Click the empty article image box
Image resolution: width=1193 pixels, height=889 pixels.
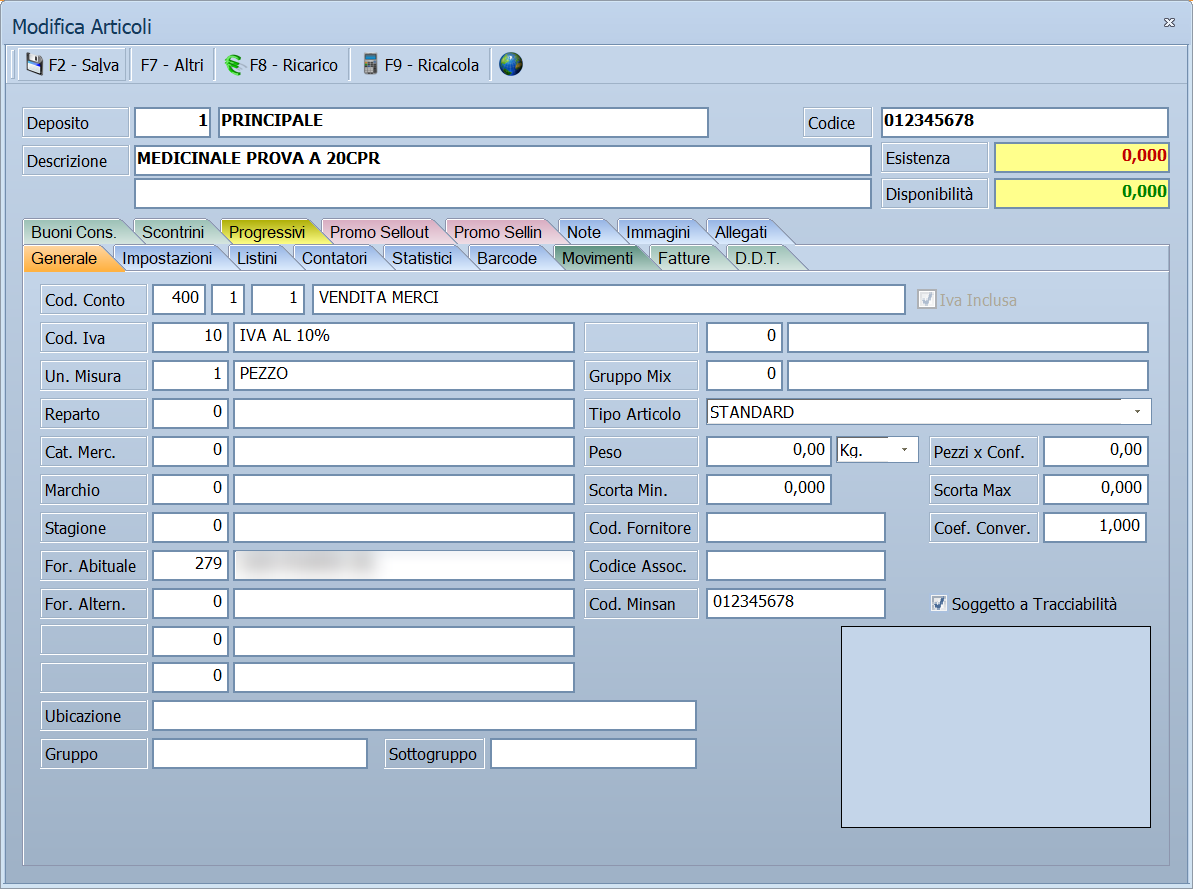[x=996, y=727]
